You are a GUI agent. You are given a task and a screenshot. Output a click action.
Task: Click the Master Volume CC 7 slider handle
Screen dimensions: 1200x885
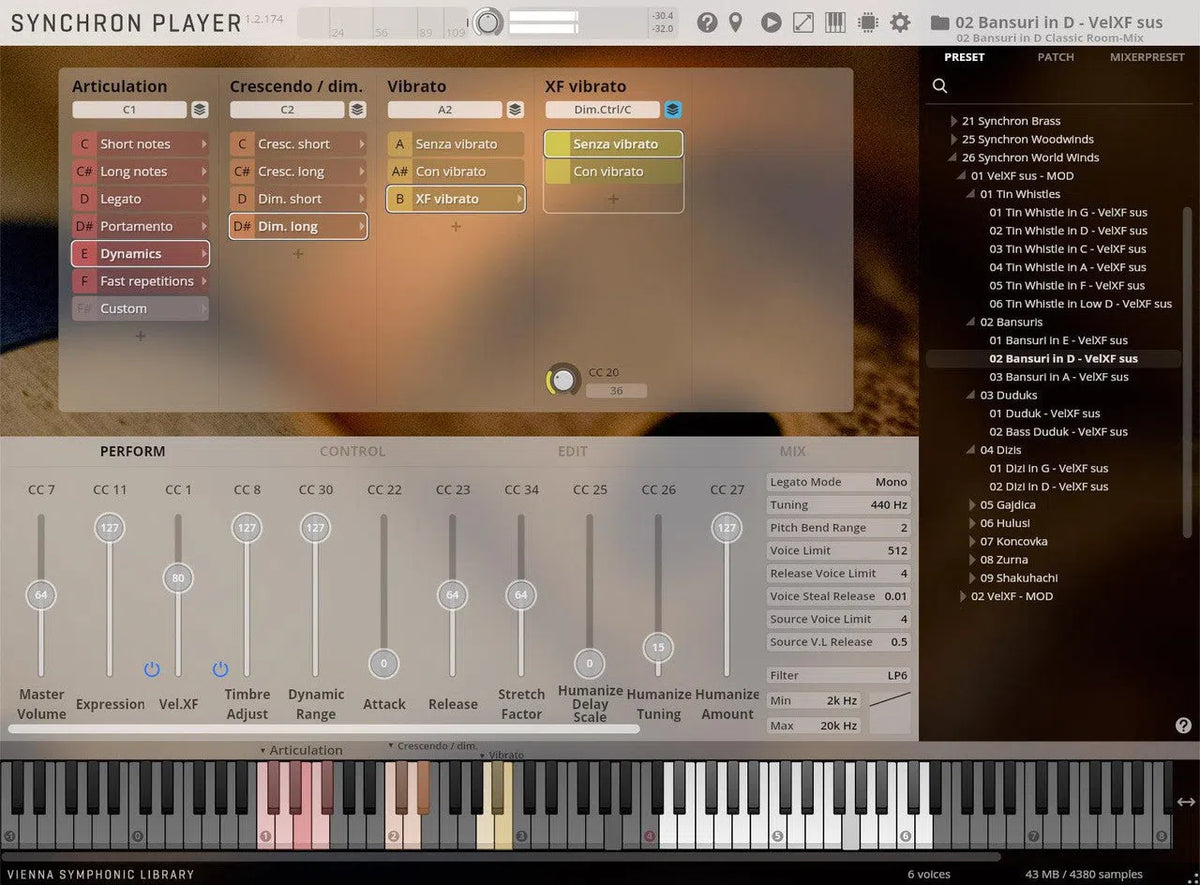pyautogui.click(x=41, y=595)
